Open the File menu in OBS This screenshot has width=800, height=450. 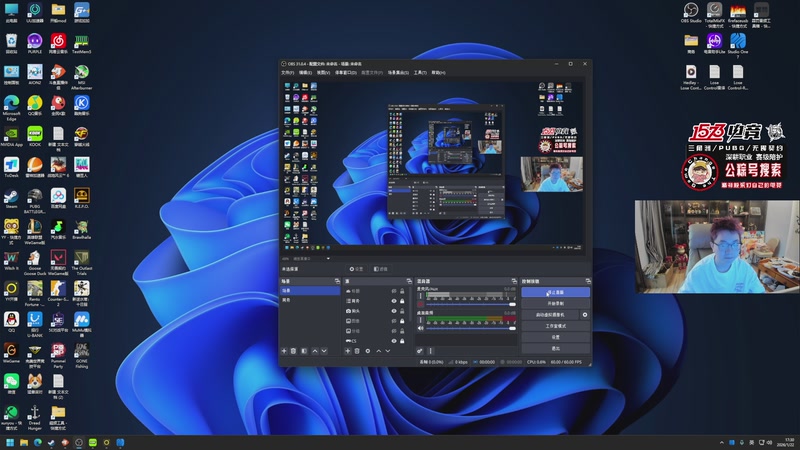click(288, 73)
